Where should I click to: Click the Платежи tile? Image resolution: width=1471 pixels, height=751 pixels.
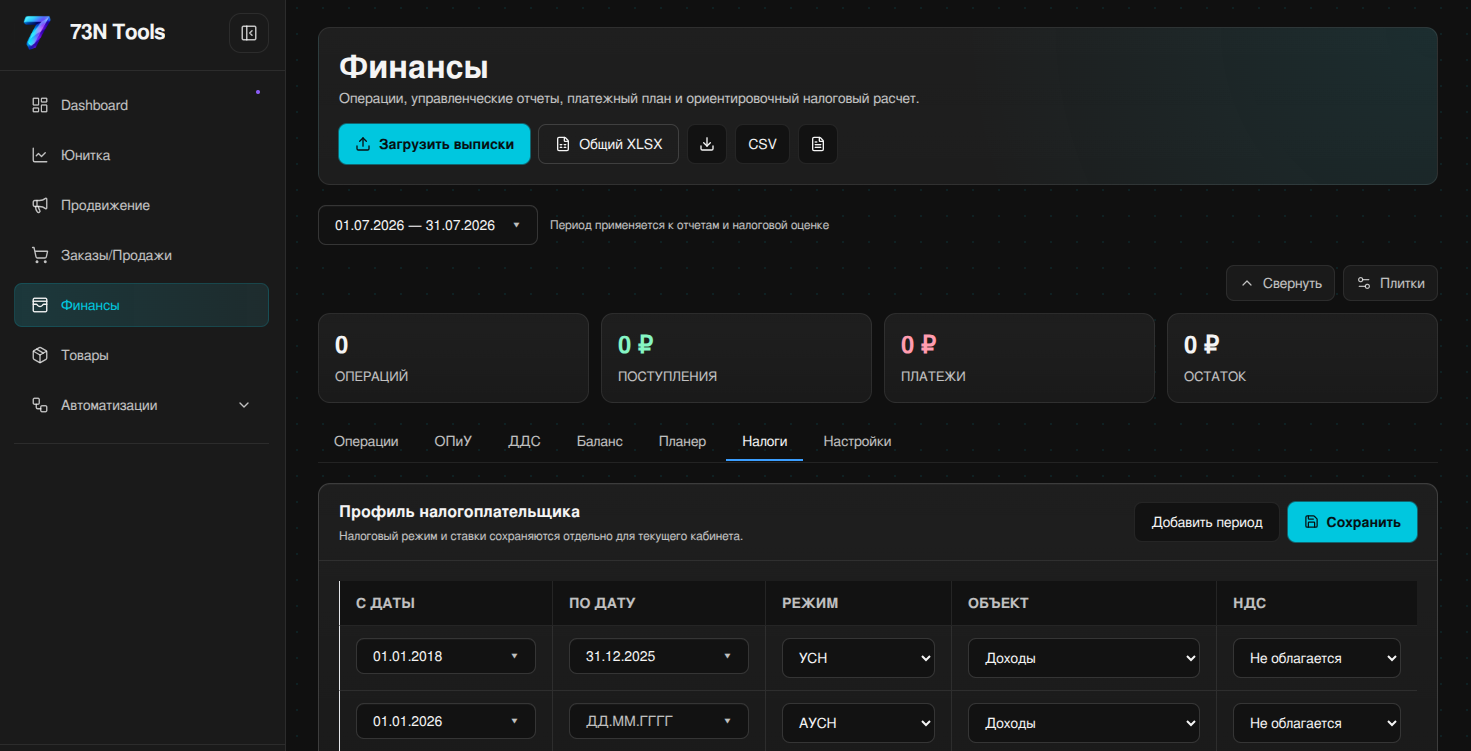pos(1019,358)
